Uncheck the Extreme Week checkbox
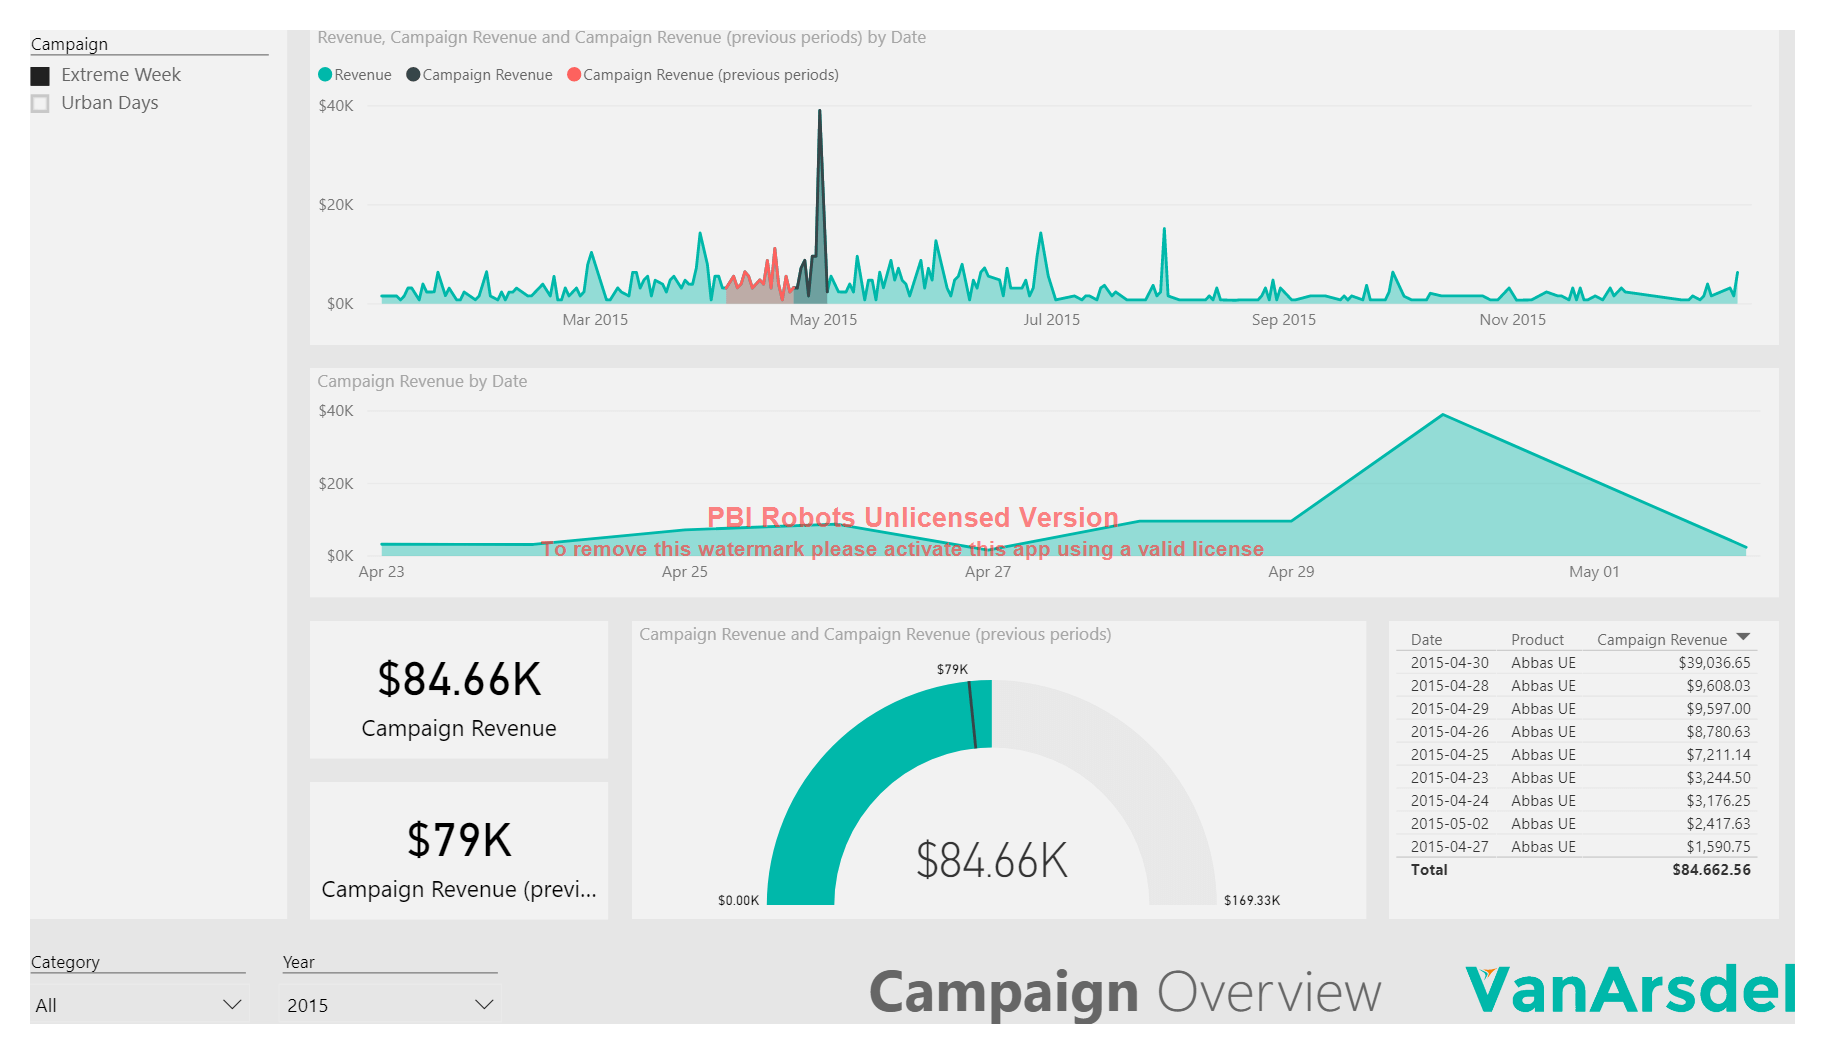Screen dimensions: 1825x1054 coord(40,74)
